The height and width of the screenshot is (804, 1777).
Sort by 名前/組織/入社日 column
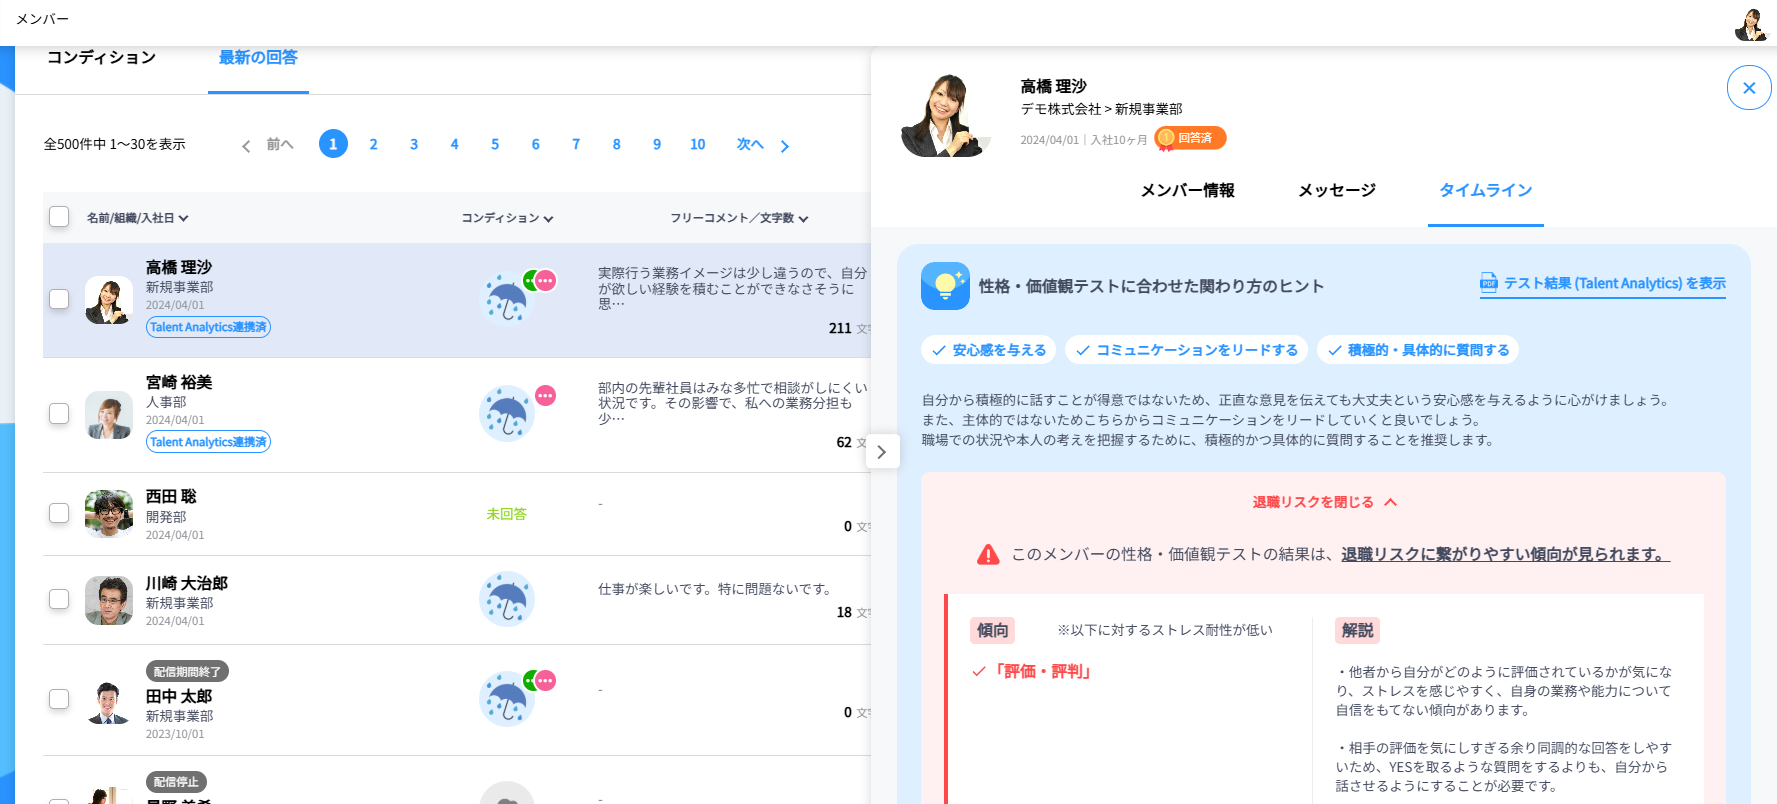[137, 218]
